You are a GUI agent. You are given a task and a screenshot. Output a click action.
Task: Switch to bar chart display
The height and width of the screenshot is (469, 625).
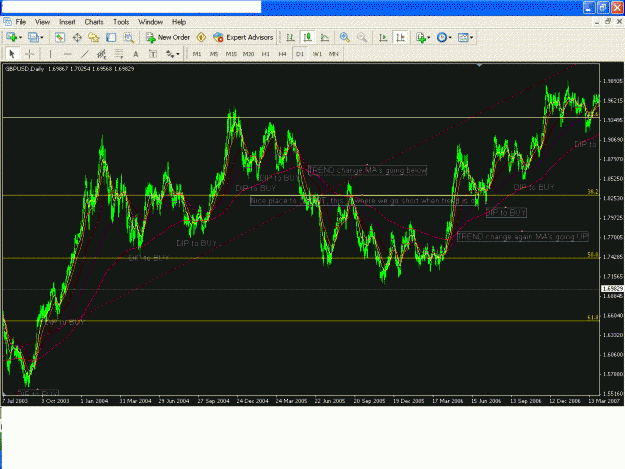click(291, 37)
